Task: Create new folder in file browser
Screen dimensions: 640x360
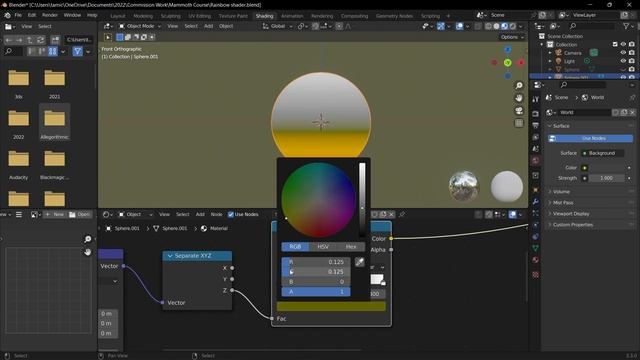Action: coord(55,40)
